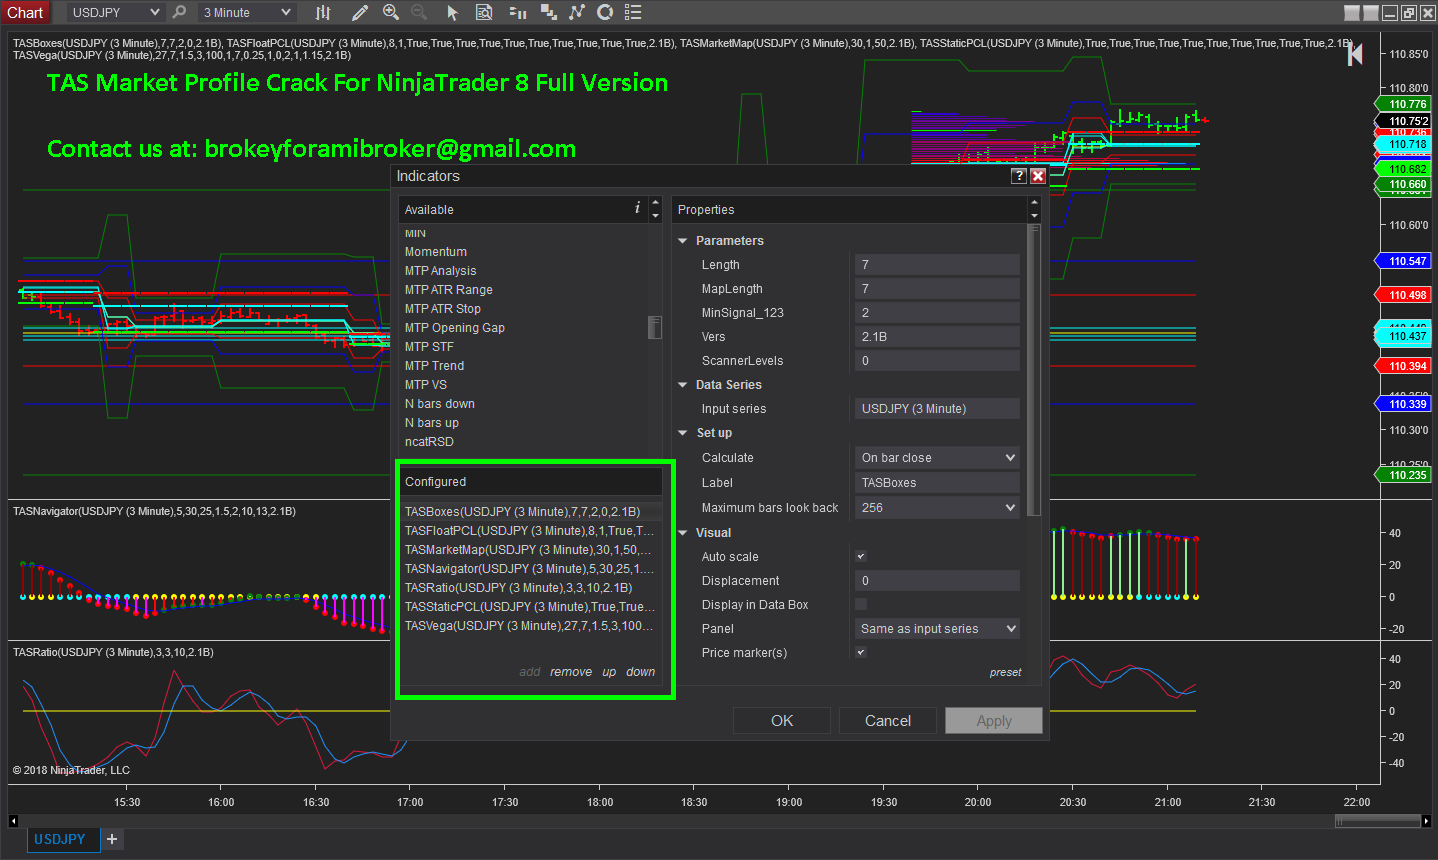Open the Panel 'Same as input series' dropdown
Image resolution: width=1438 pixels, height=860 pixels.
[x=937, y=628]
